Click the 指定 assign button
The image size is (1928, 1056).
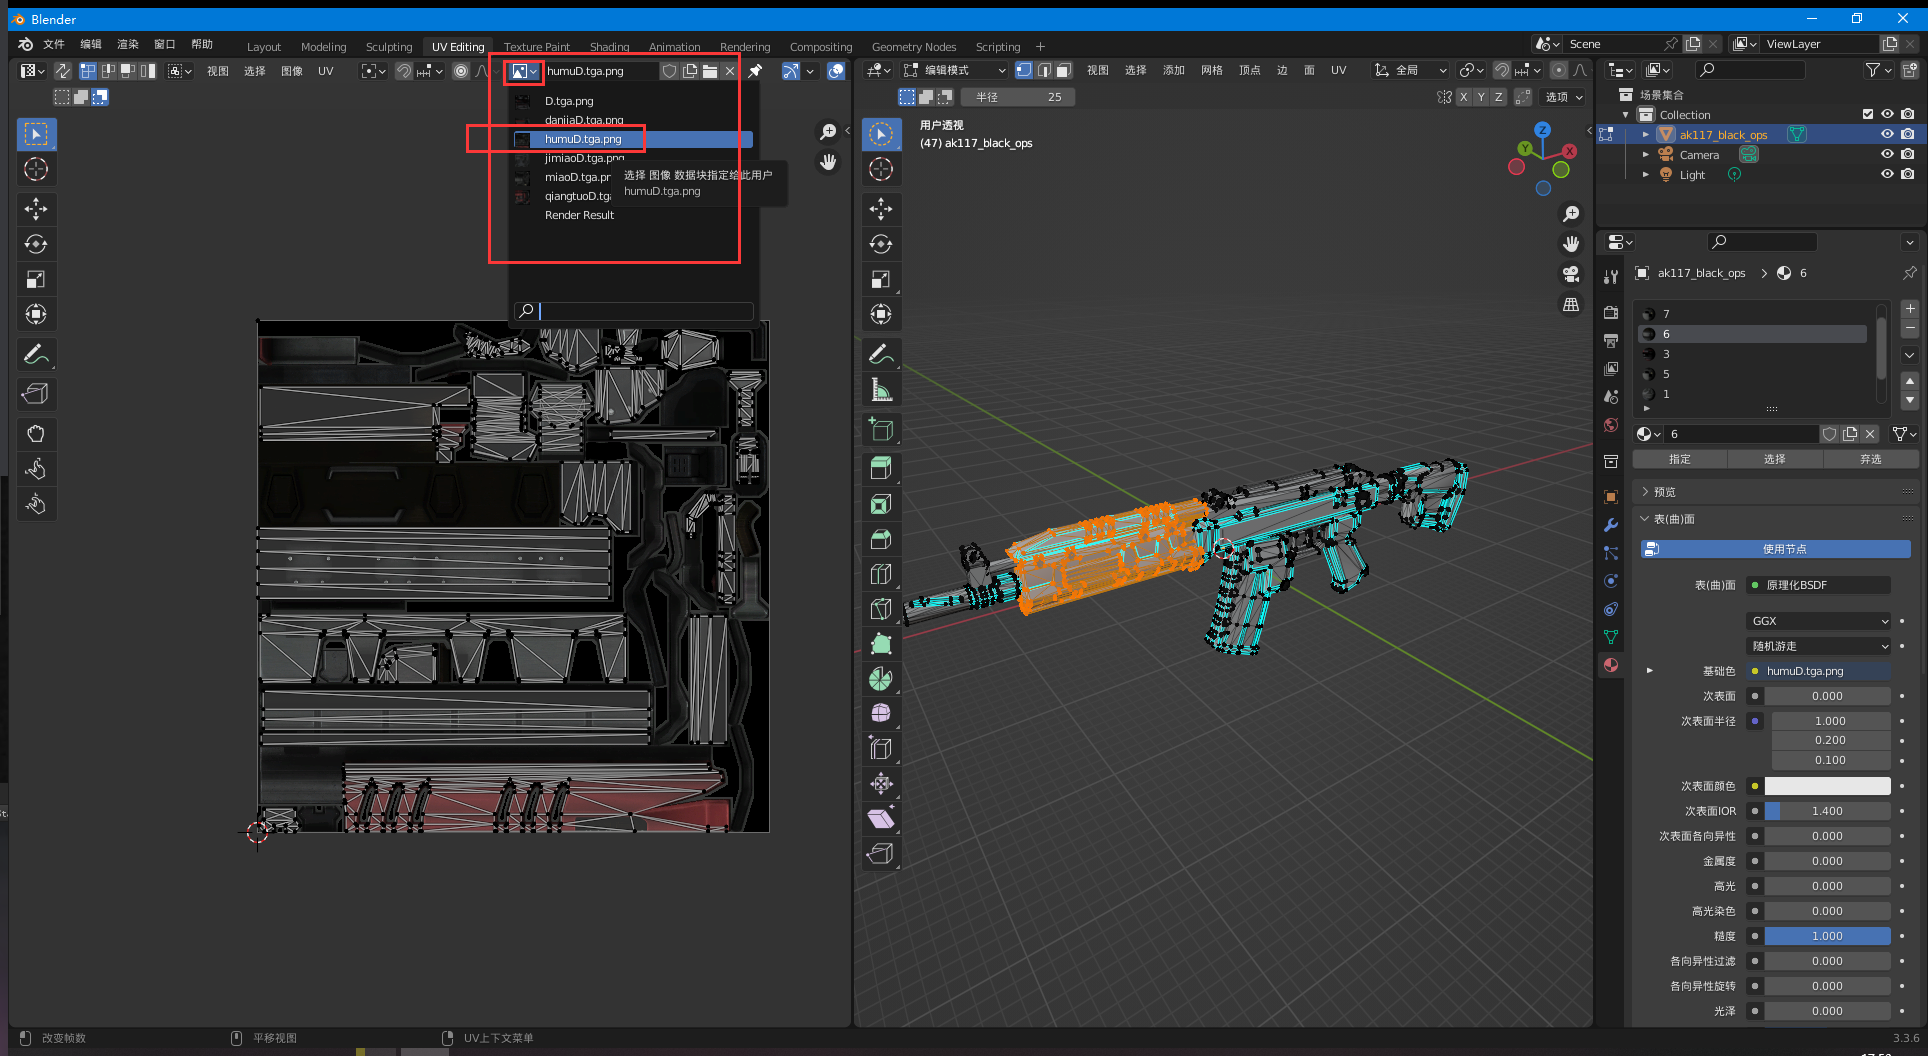coord(1679,459)
